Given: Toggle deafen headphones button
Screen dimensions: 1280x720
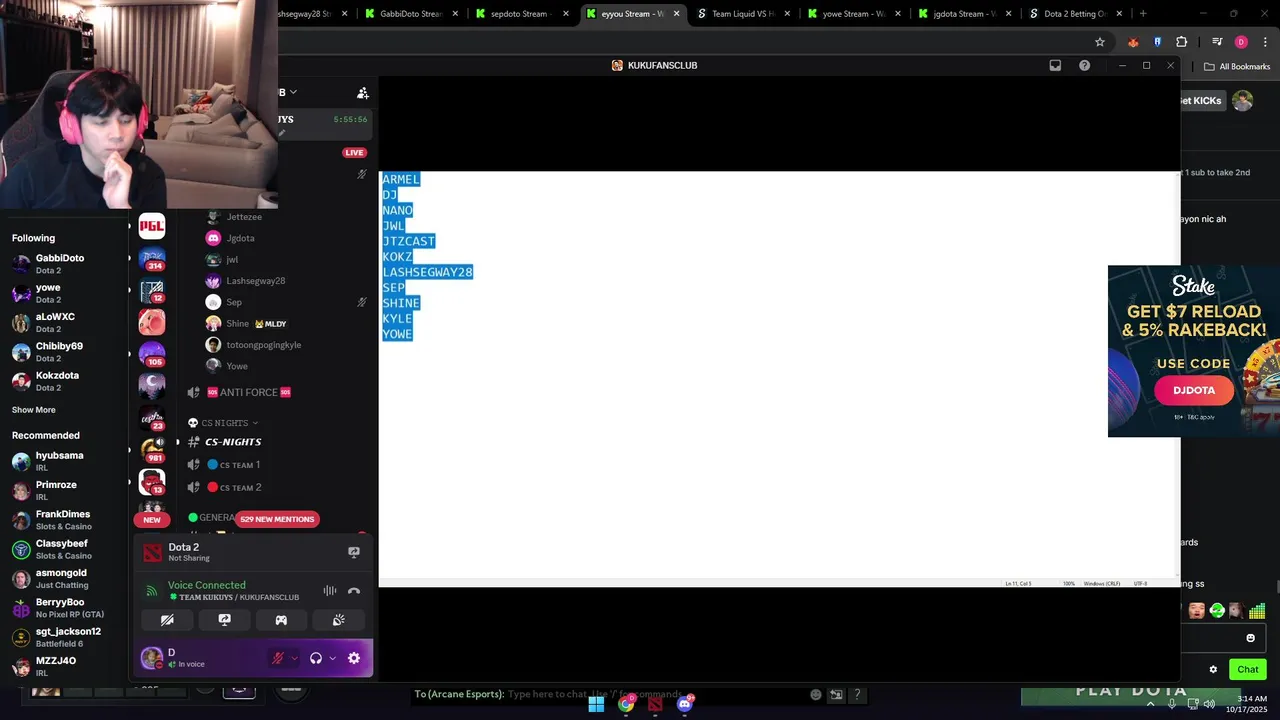Looking at the screenshot, I should tap(316, 658).
